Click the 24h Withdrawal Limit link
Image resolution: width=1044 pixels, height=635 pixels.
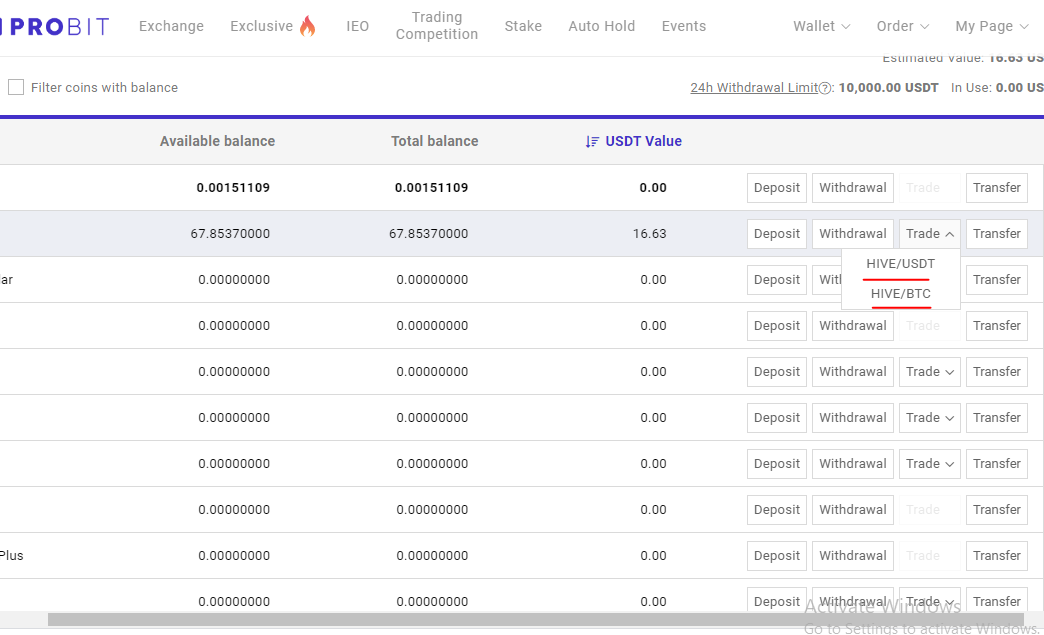click(754, 88)
